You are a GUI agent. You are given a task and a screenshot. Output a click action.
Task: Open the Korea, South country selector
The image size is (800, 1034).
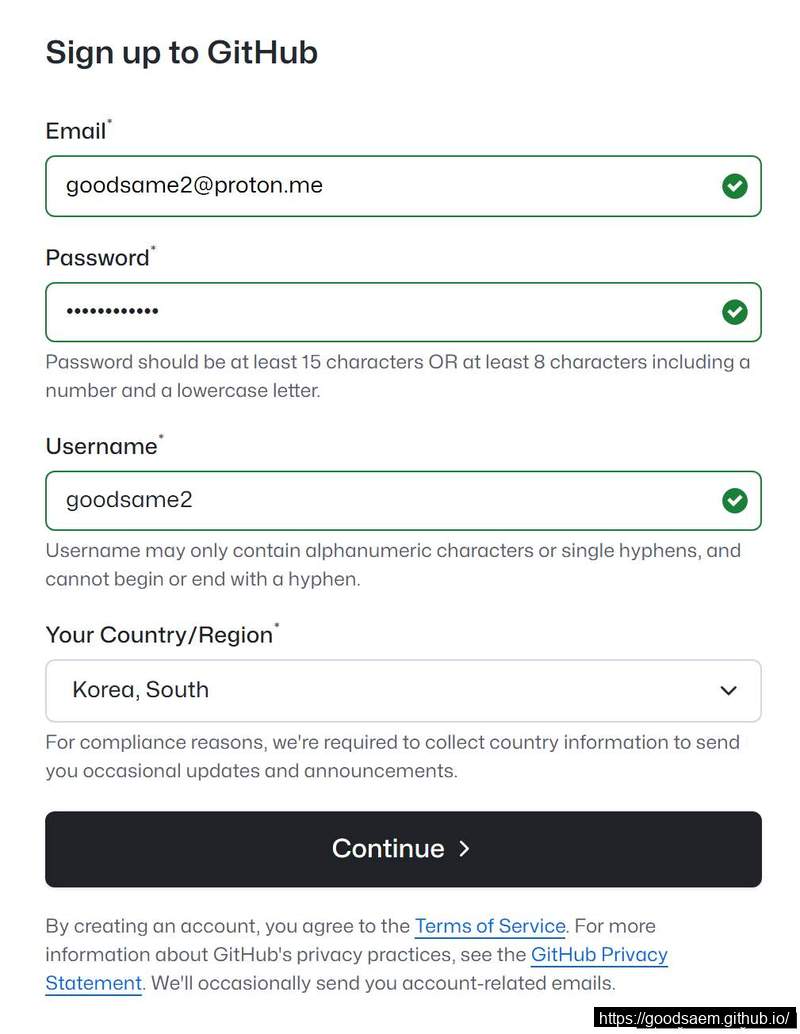tap(403, 690)
